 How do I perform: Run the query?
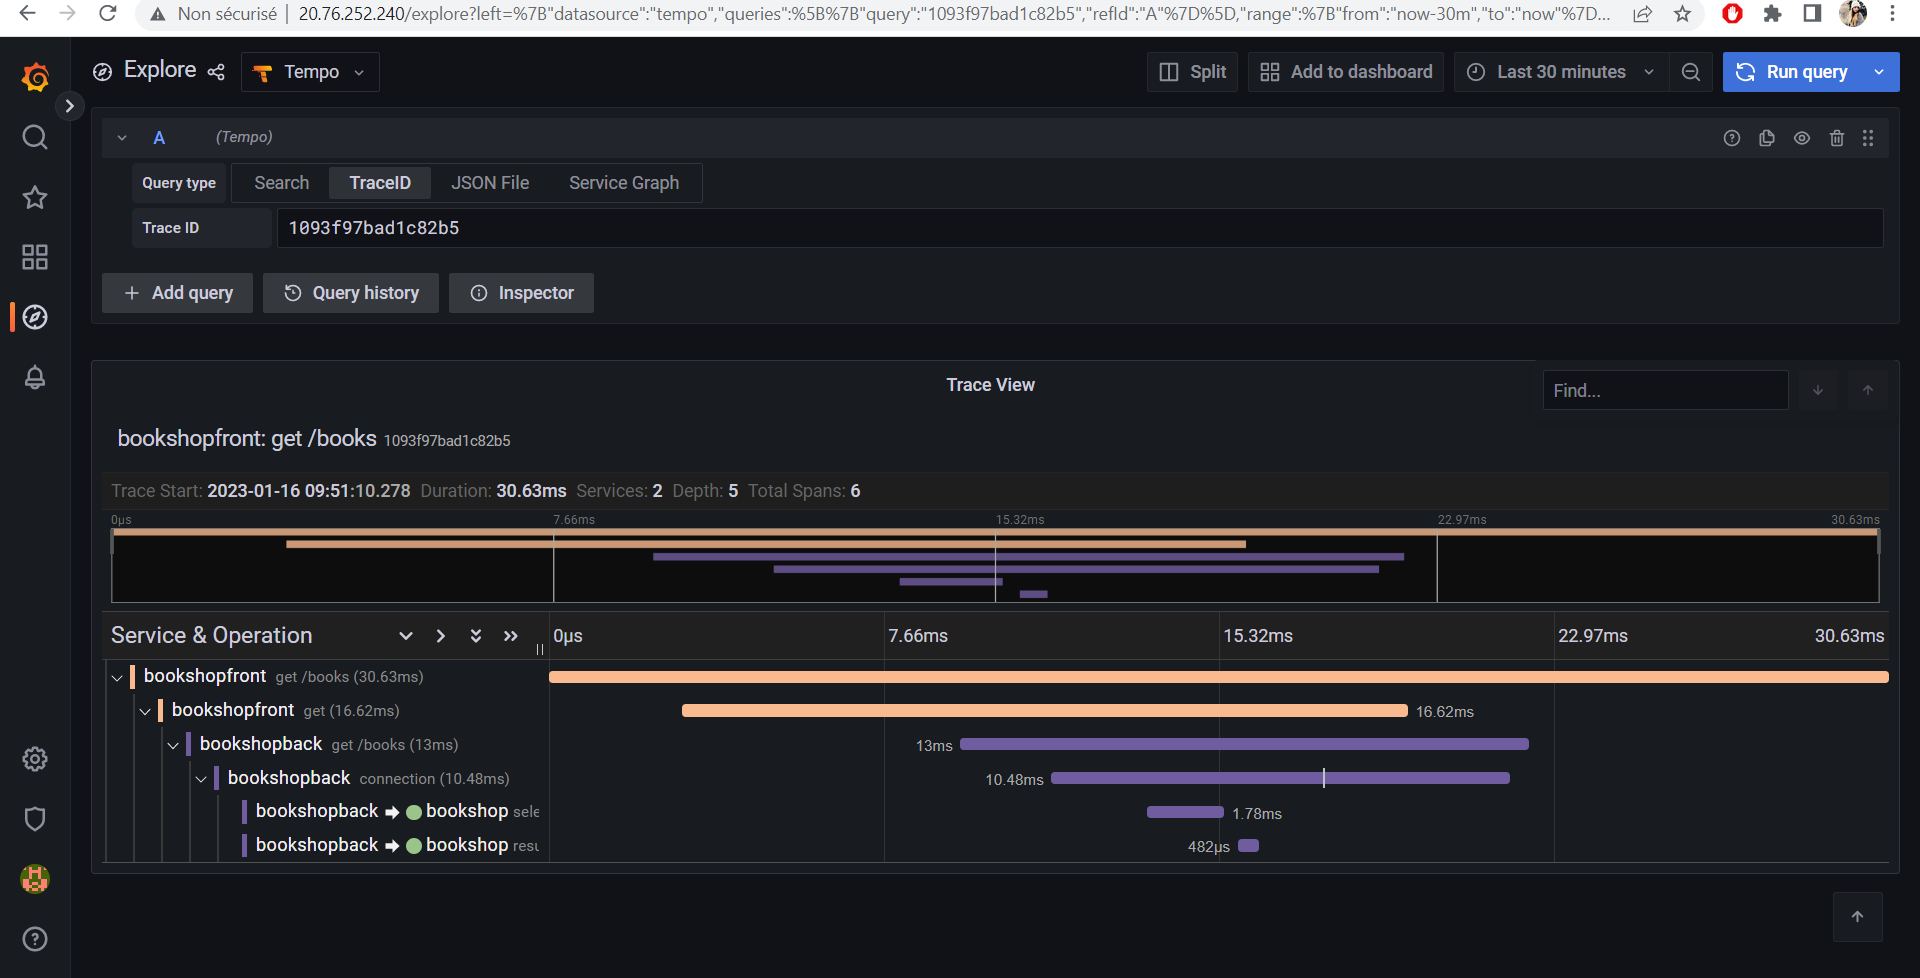coord(1791,72)
